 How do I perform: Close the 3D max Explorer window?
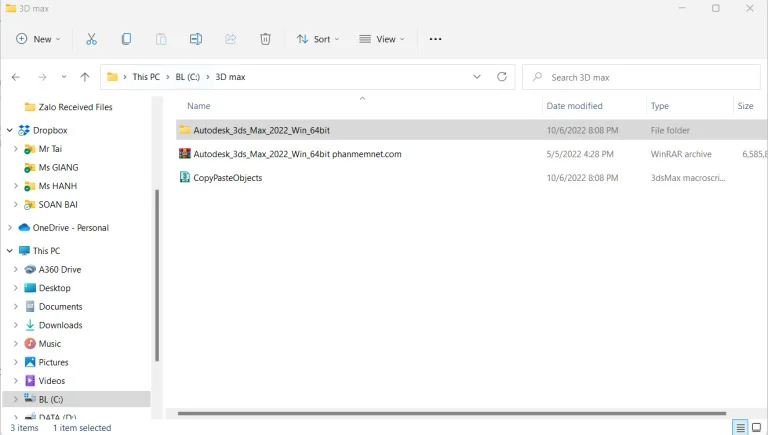[x=750, y=8]
